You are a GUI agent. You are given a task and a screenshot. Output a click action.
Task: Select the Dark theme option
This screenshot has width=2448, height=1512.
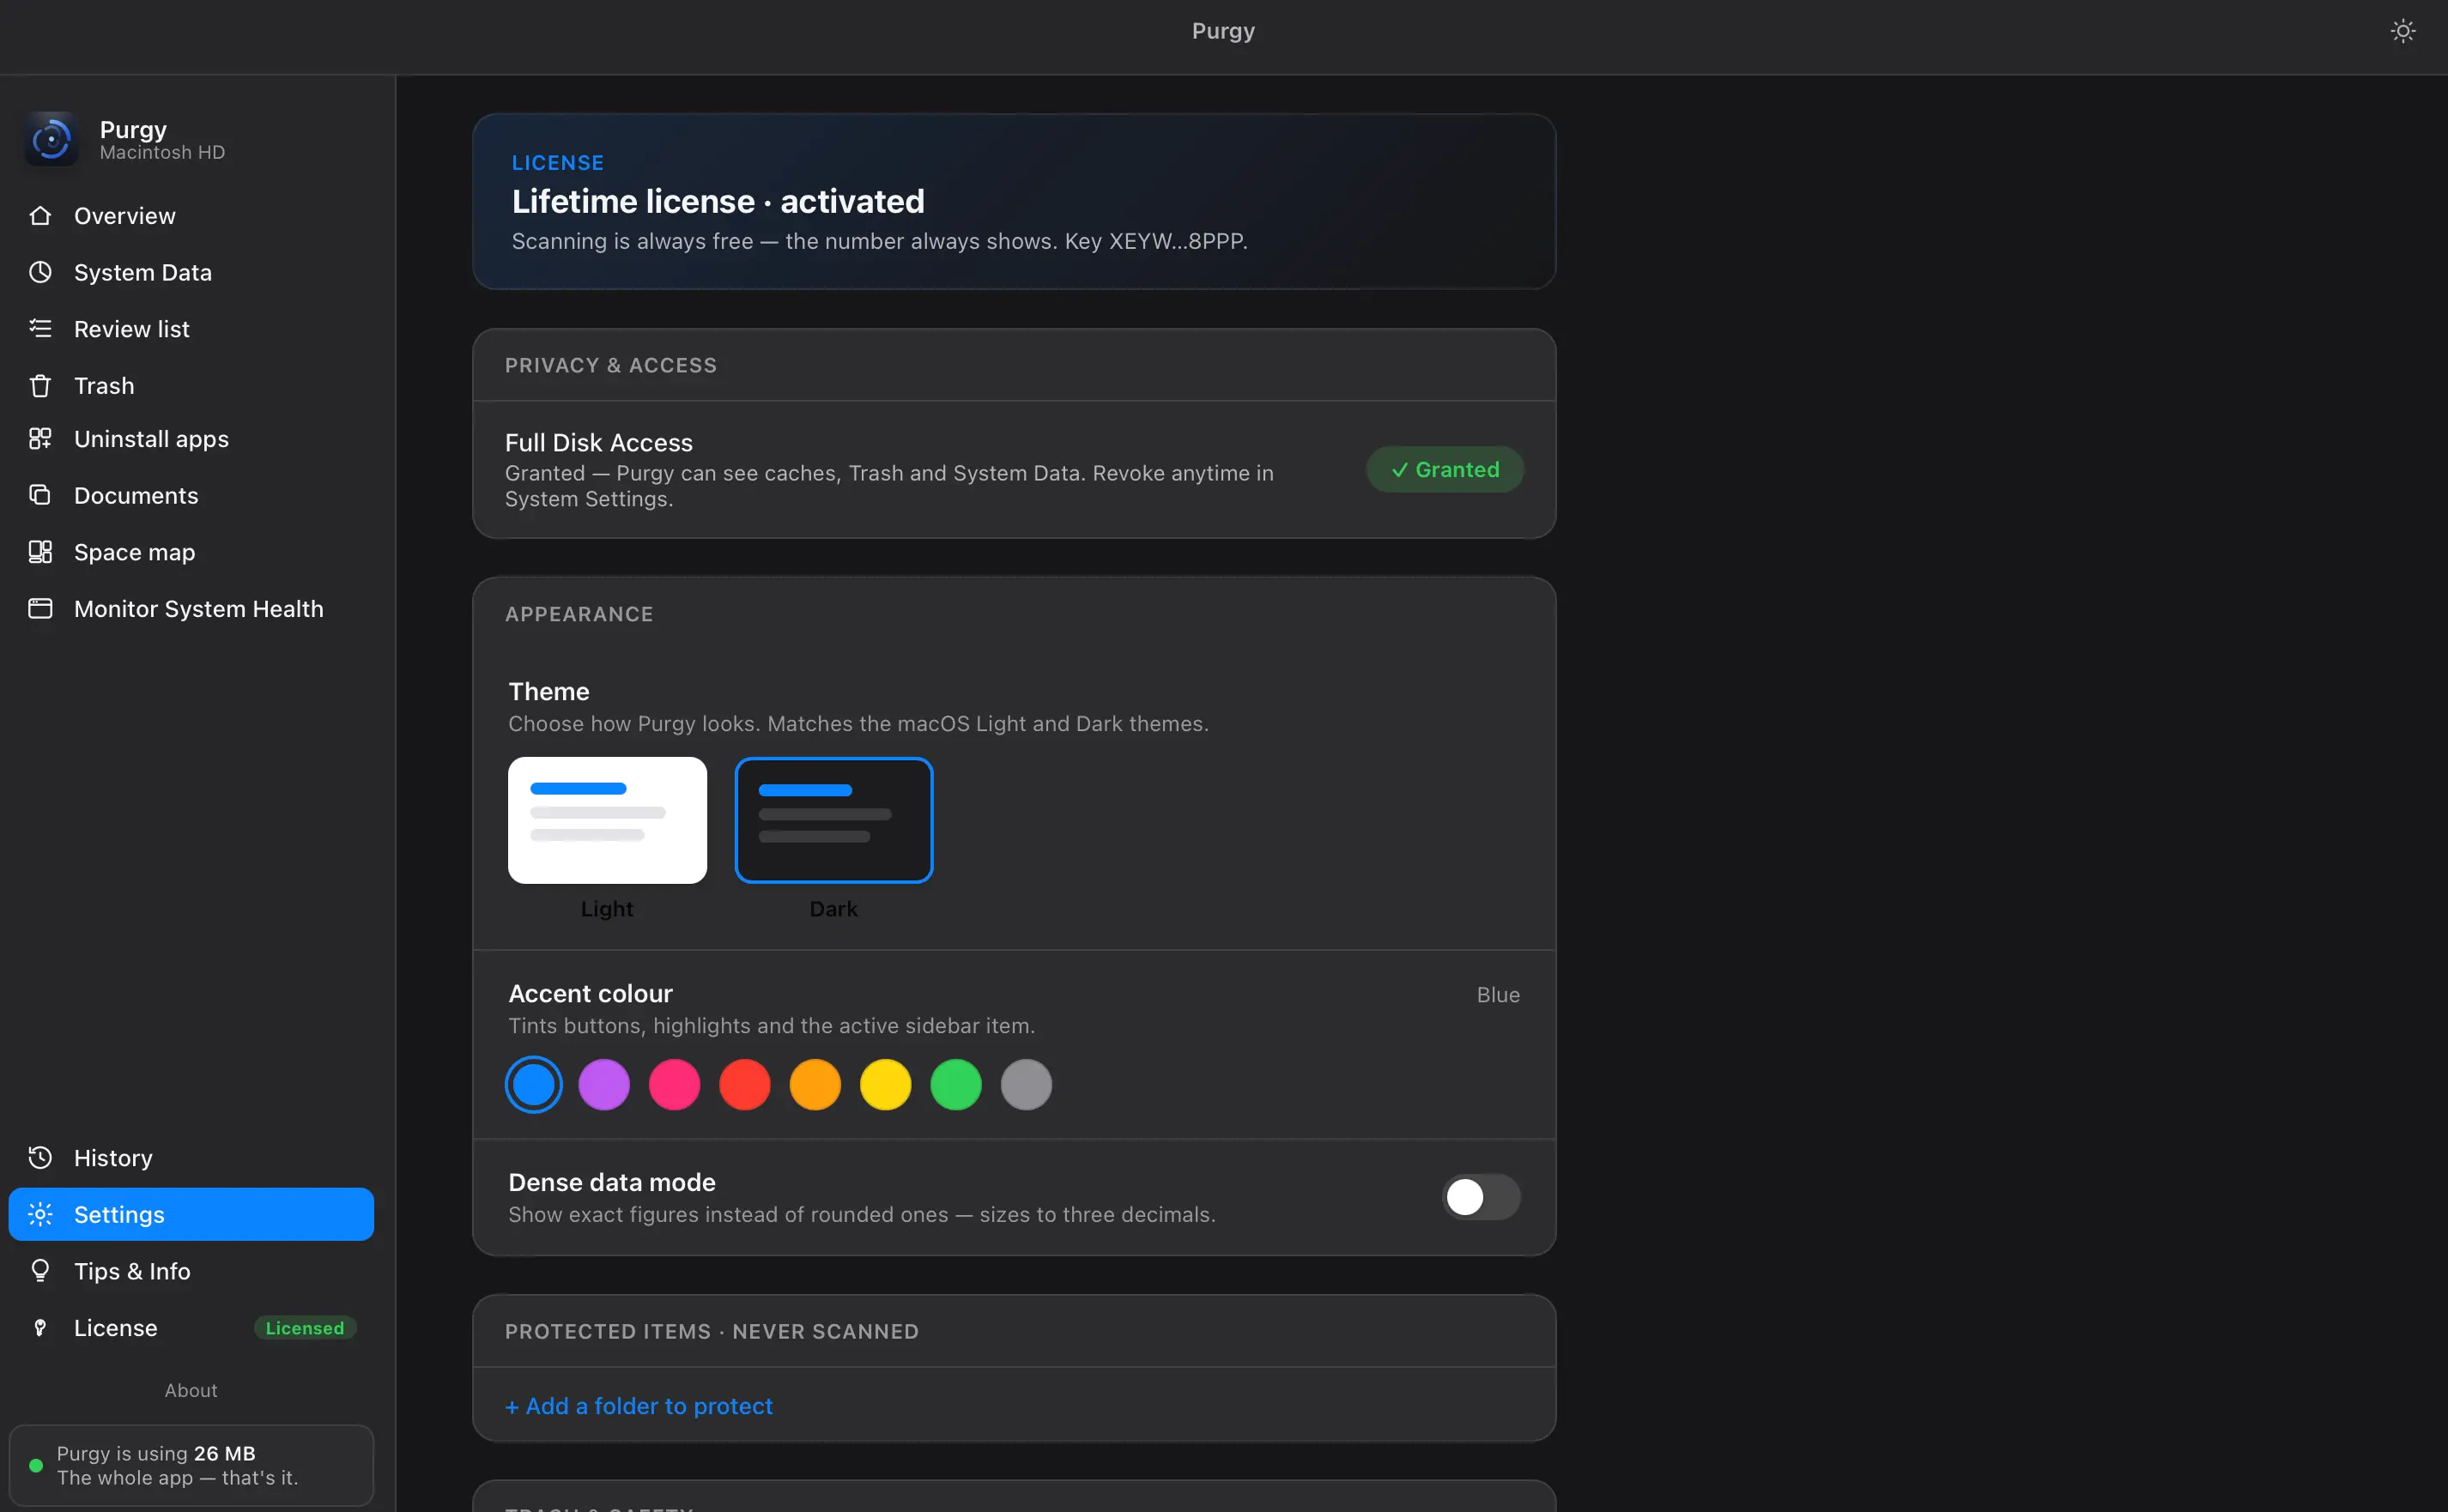(834, 820)
